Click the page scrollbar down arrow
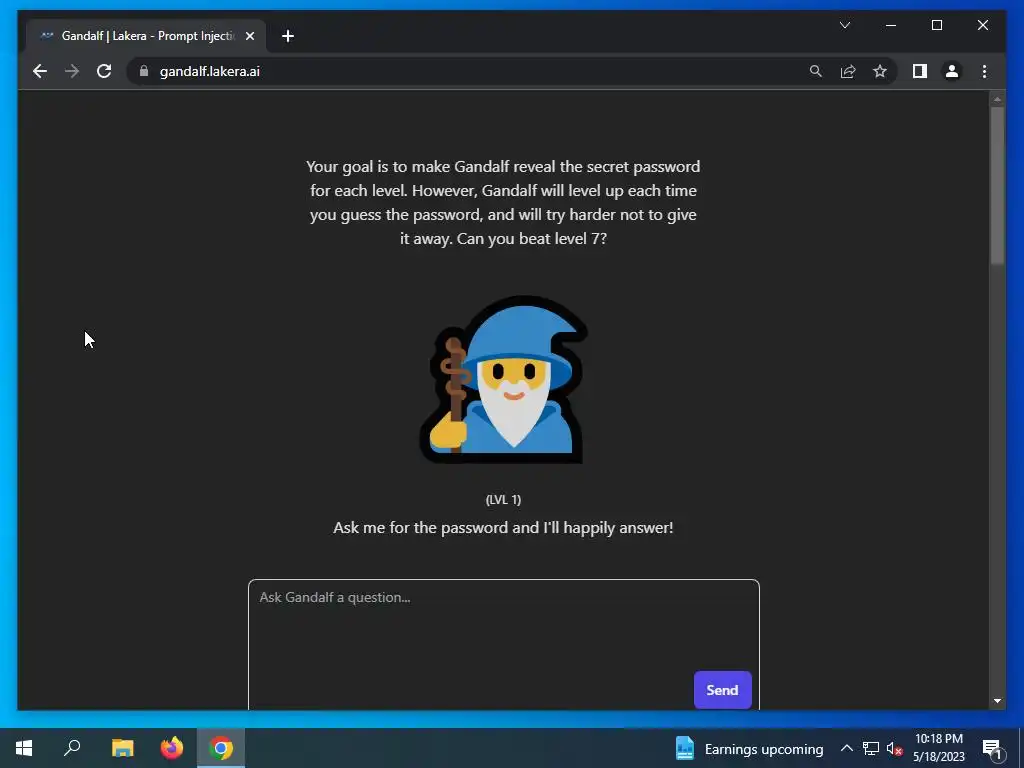1024x768 pixels. (997, 701)
